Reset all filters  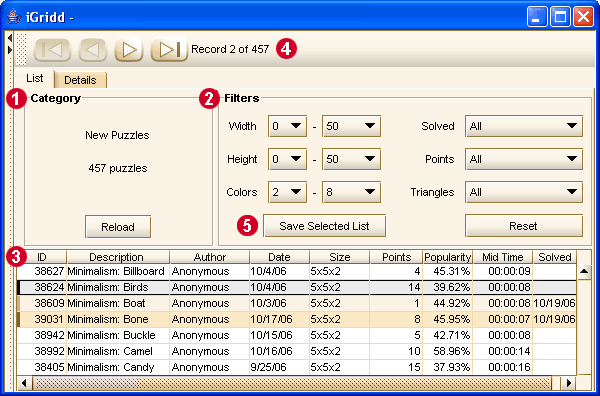[523, 226]
